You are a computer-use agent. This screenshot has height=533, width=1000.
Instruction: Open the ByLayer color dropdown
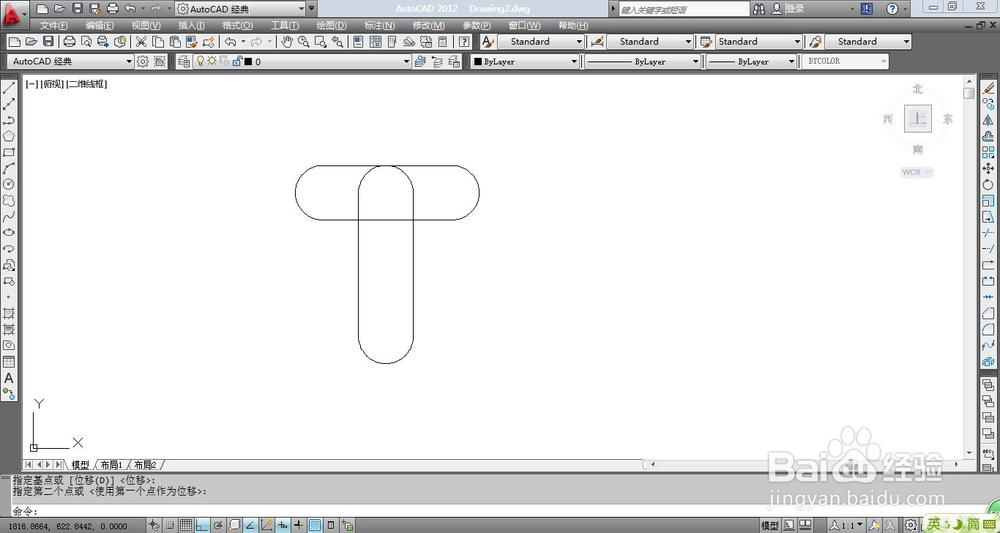[x=525, y=61]
